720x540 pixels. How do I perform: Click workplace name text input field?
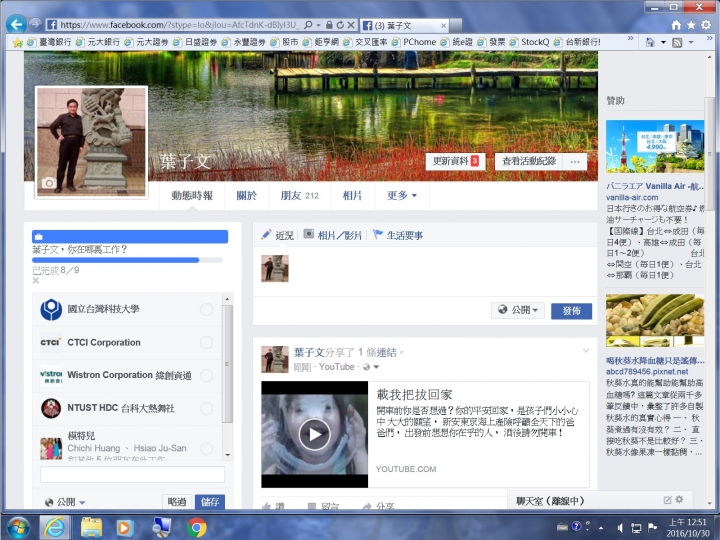click(132, 474)
